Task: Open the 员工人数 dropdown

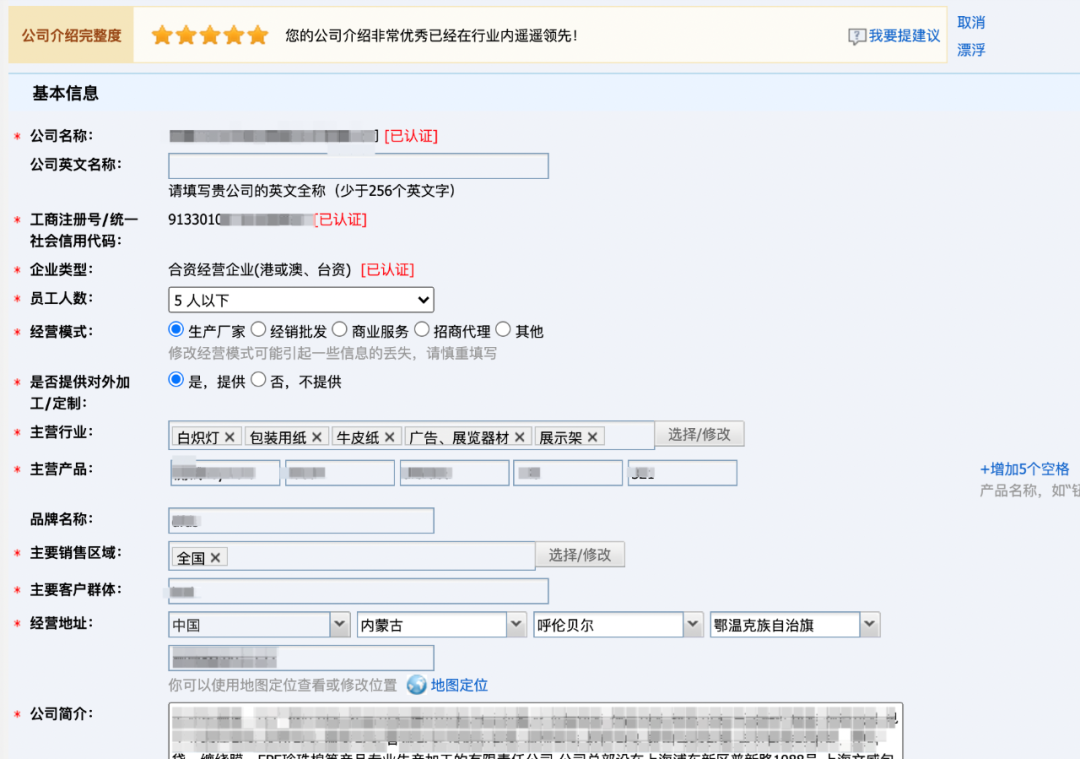Action: 300,299
